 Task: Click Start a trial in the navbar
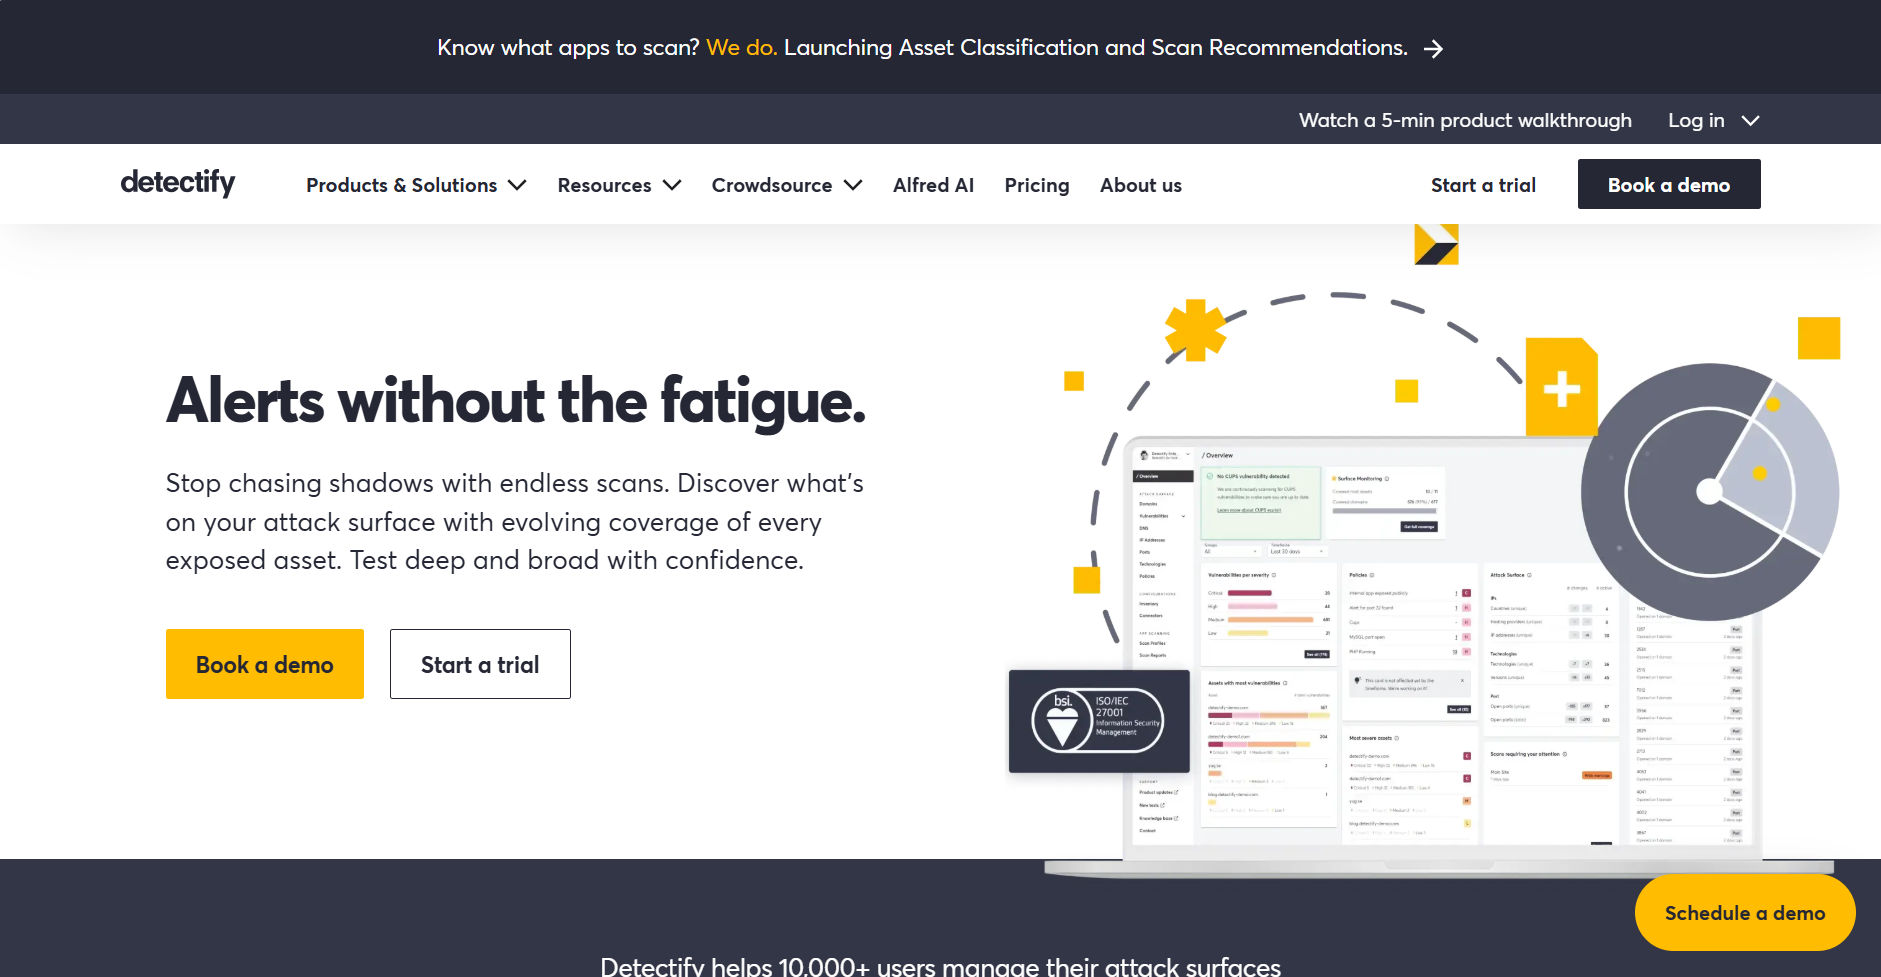pyautogui.click(x=1483, y=185)
